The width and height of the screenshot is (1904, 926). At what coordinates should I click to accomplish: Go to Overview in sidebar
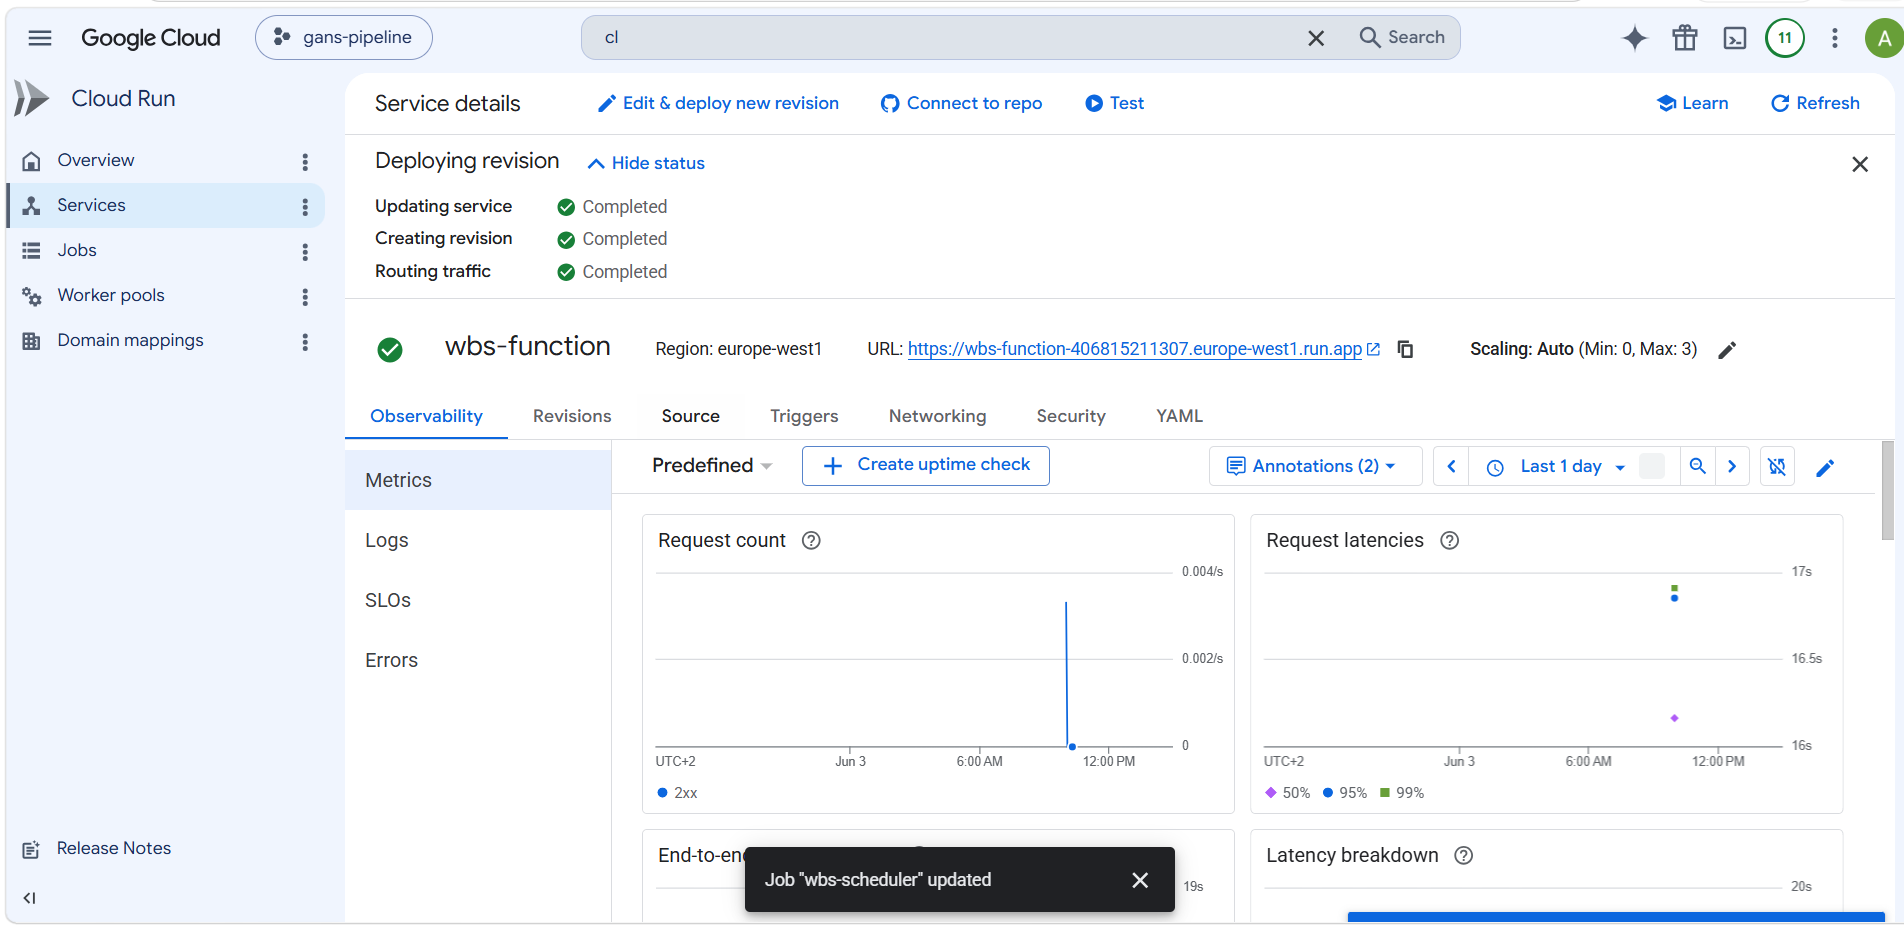point(96,160)
